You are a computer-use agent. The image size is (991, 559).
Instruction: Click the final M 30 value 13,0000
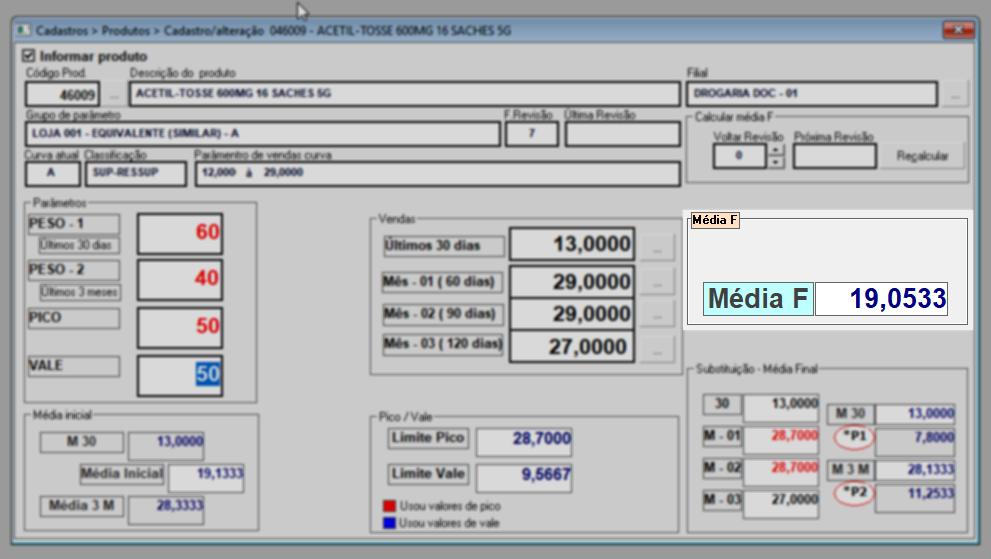pyautogui.click(x=915, y=414)
